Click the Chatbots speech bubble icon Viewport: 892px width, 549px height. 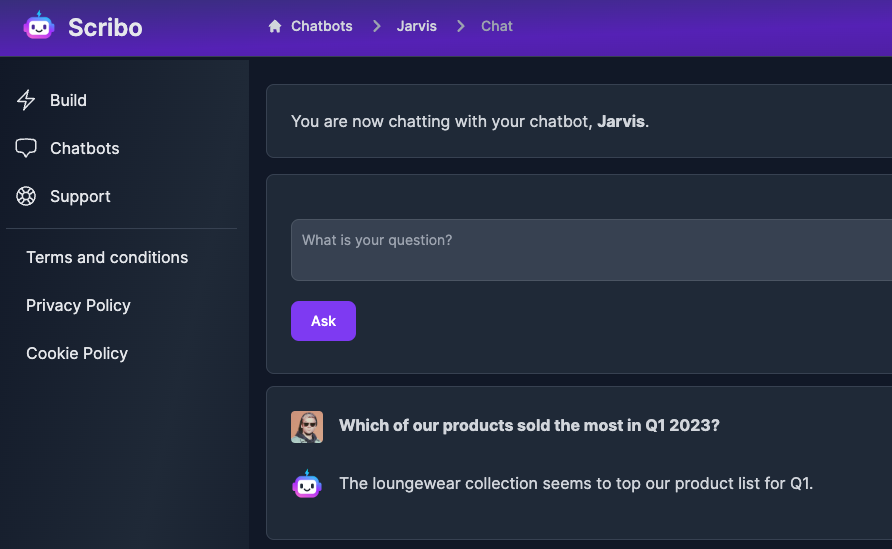(x=26, y=148)
